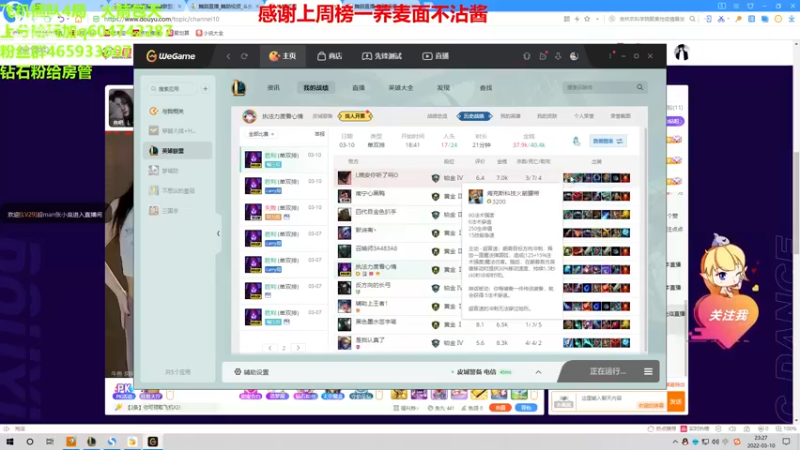Image resolution: width=800 pixels, height=450 pixels.
Task: Click the search magnifier icon
Action: 640,88
